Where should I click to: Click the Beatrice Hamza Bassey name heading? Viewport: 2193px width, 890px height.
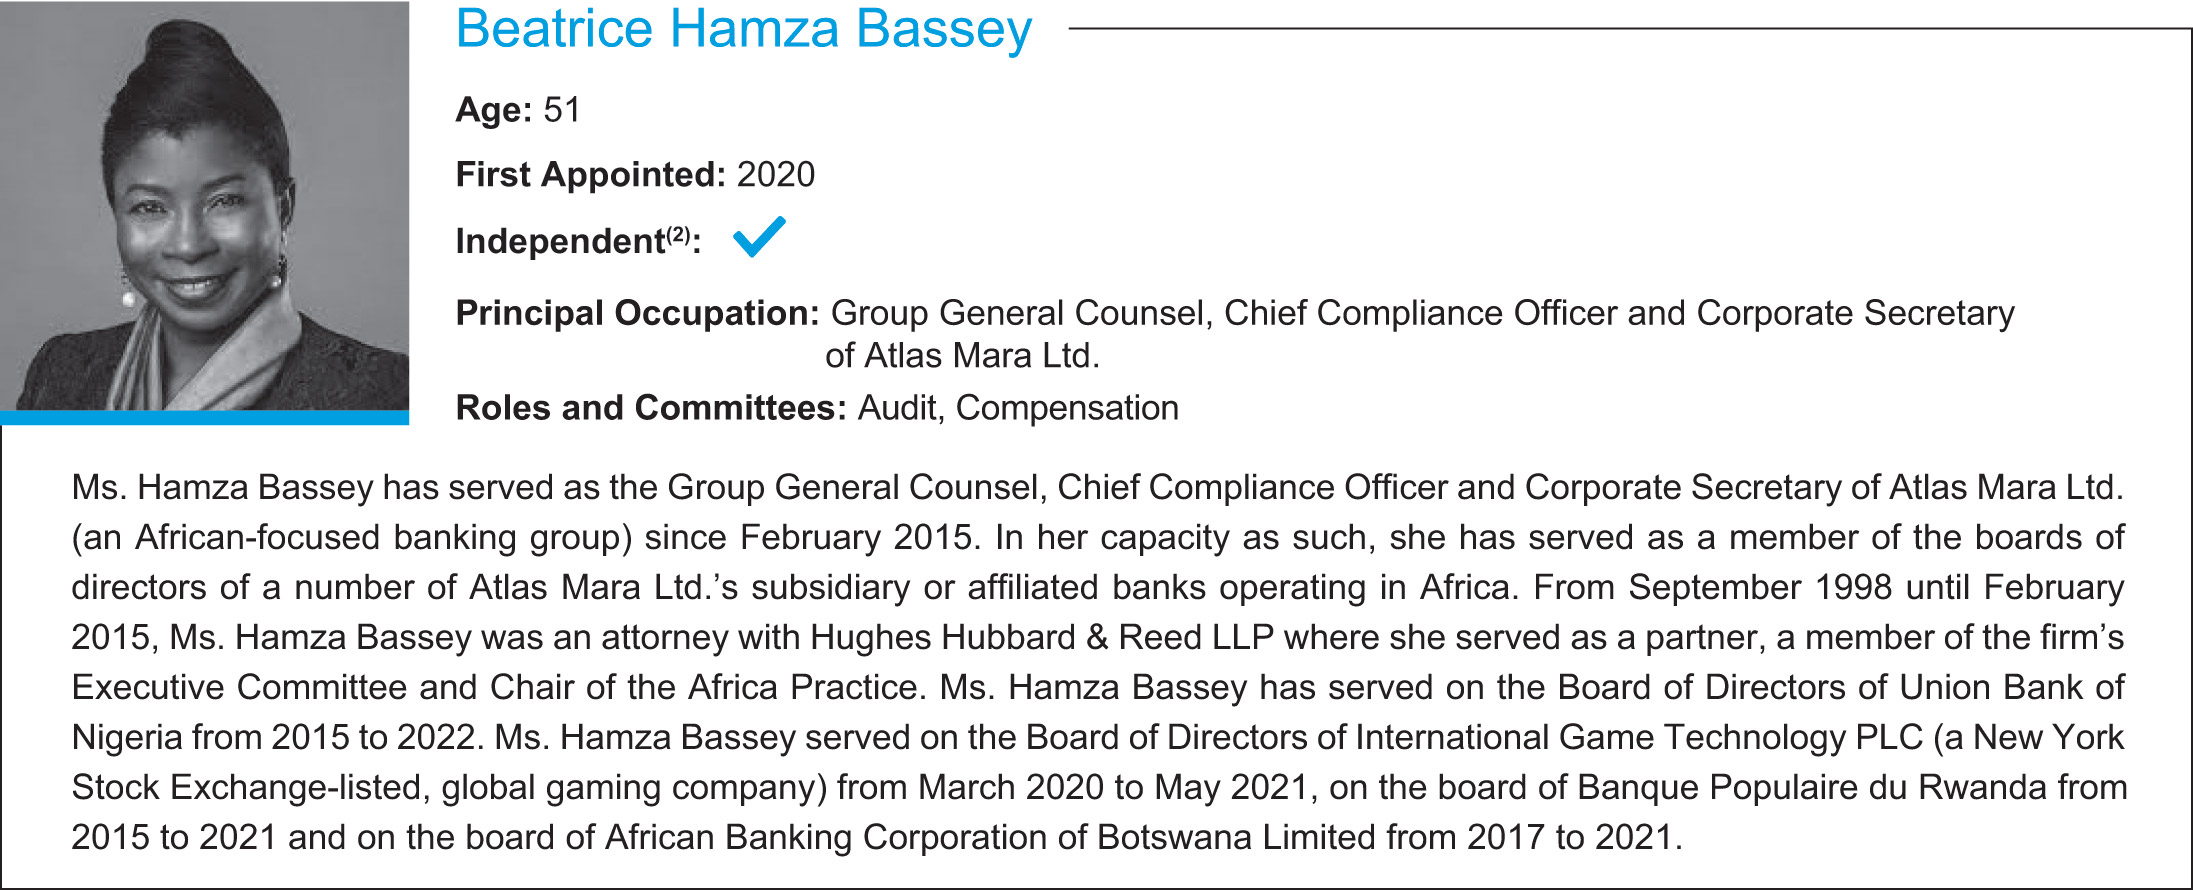point(743,29)
